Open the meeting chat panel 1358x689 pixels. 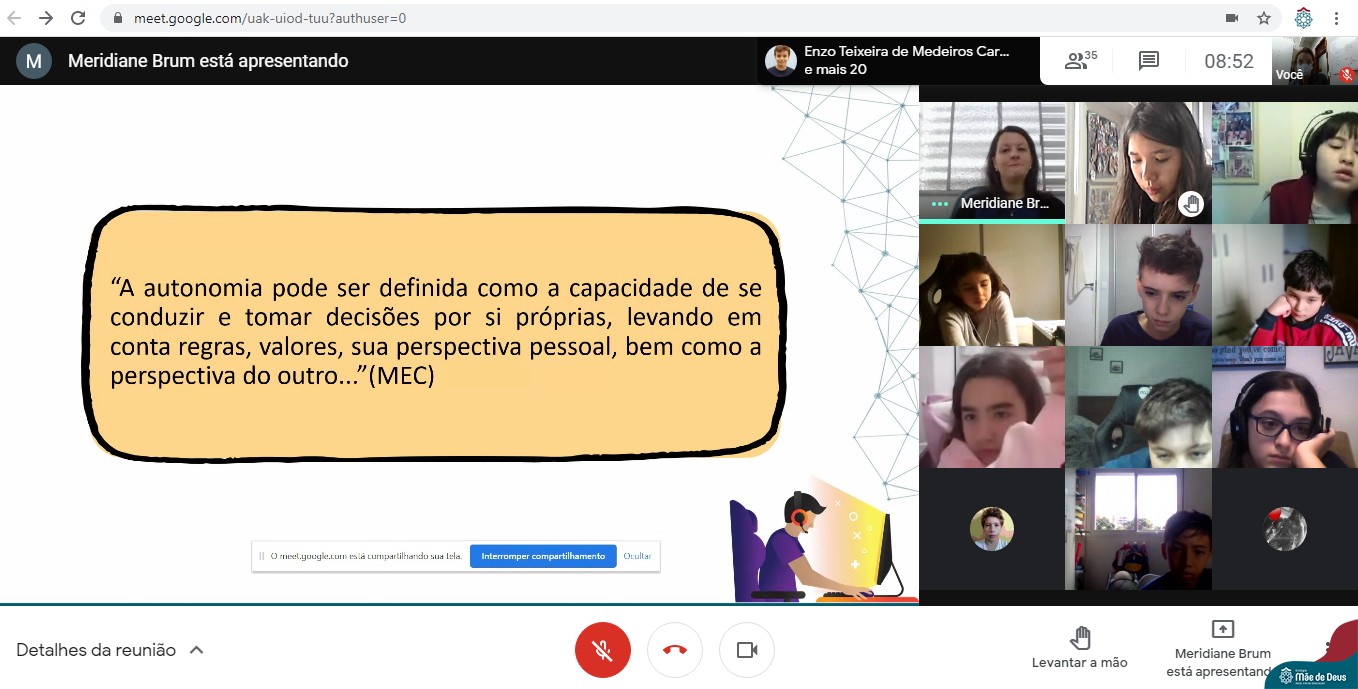1148,61
